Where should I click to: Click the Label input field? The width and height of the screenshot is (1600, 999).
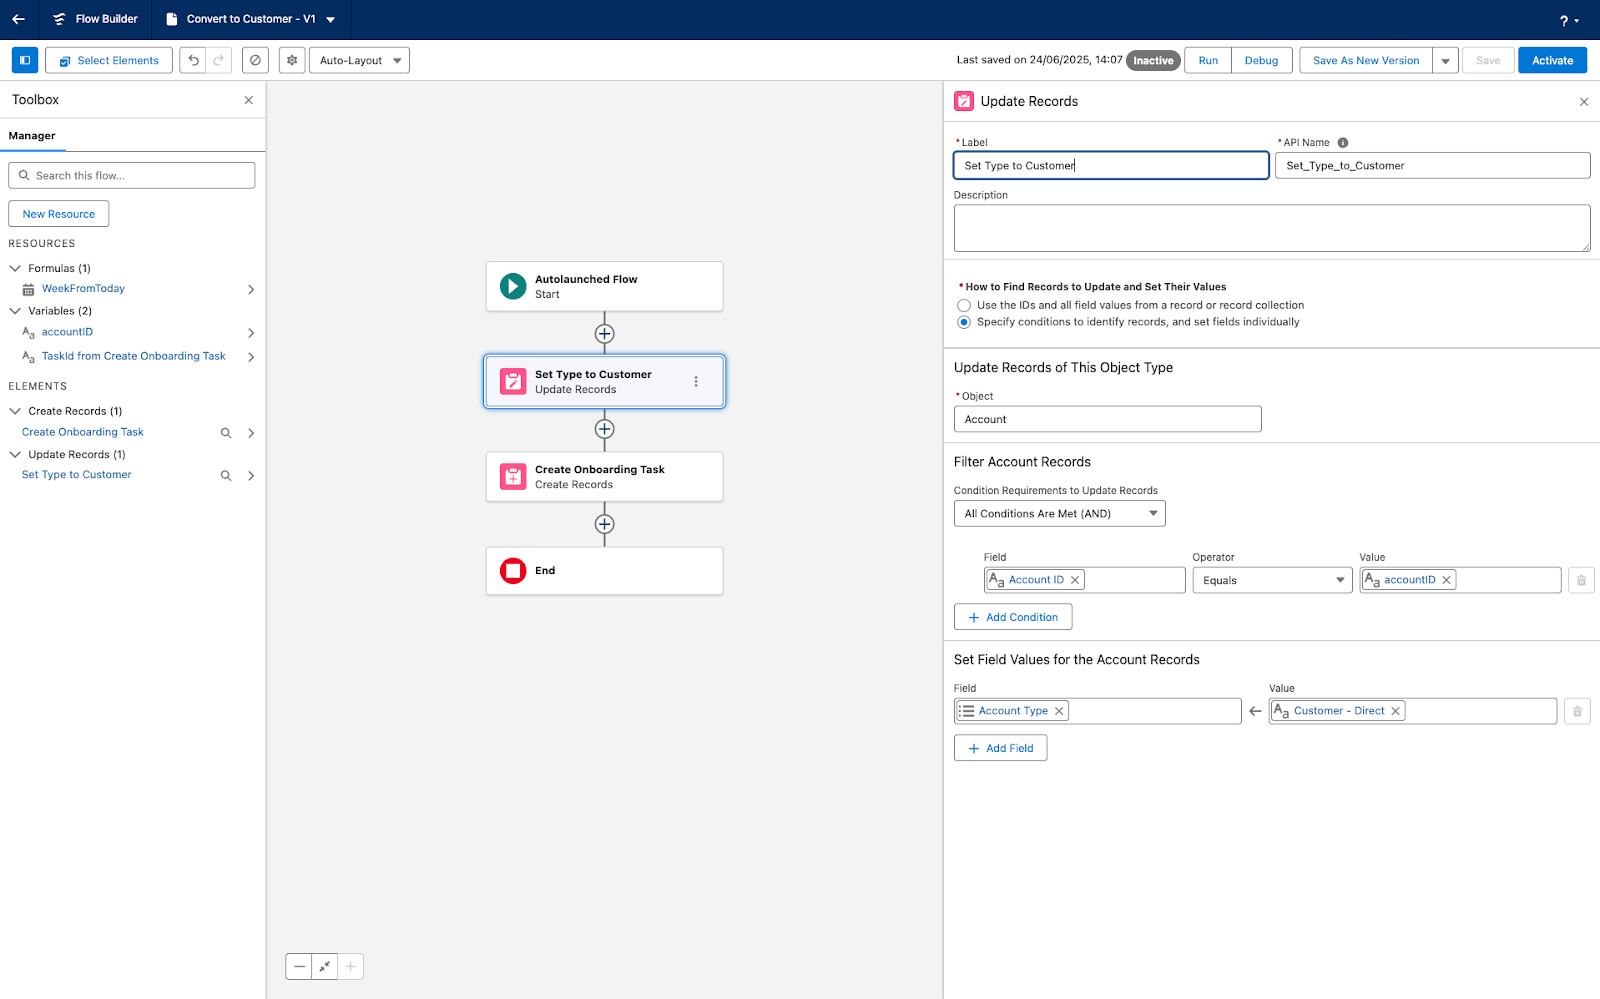[x=1111, y=165]
